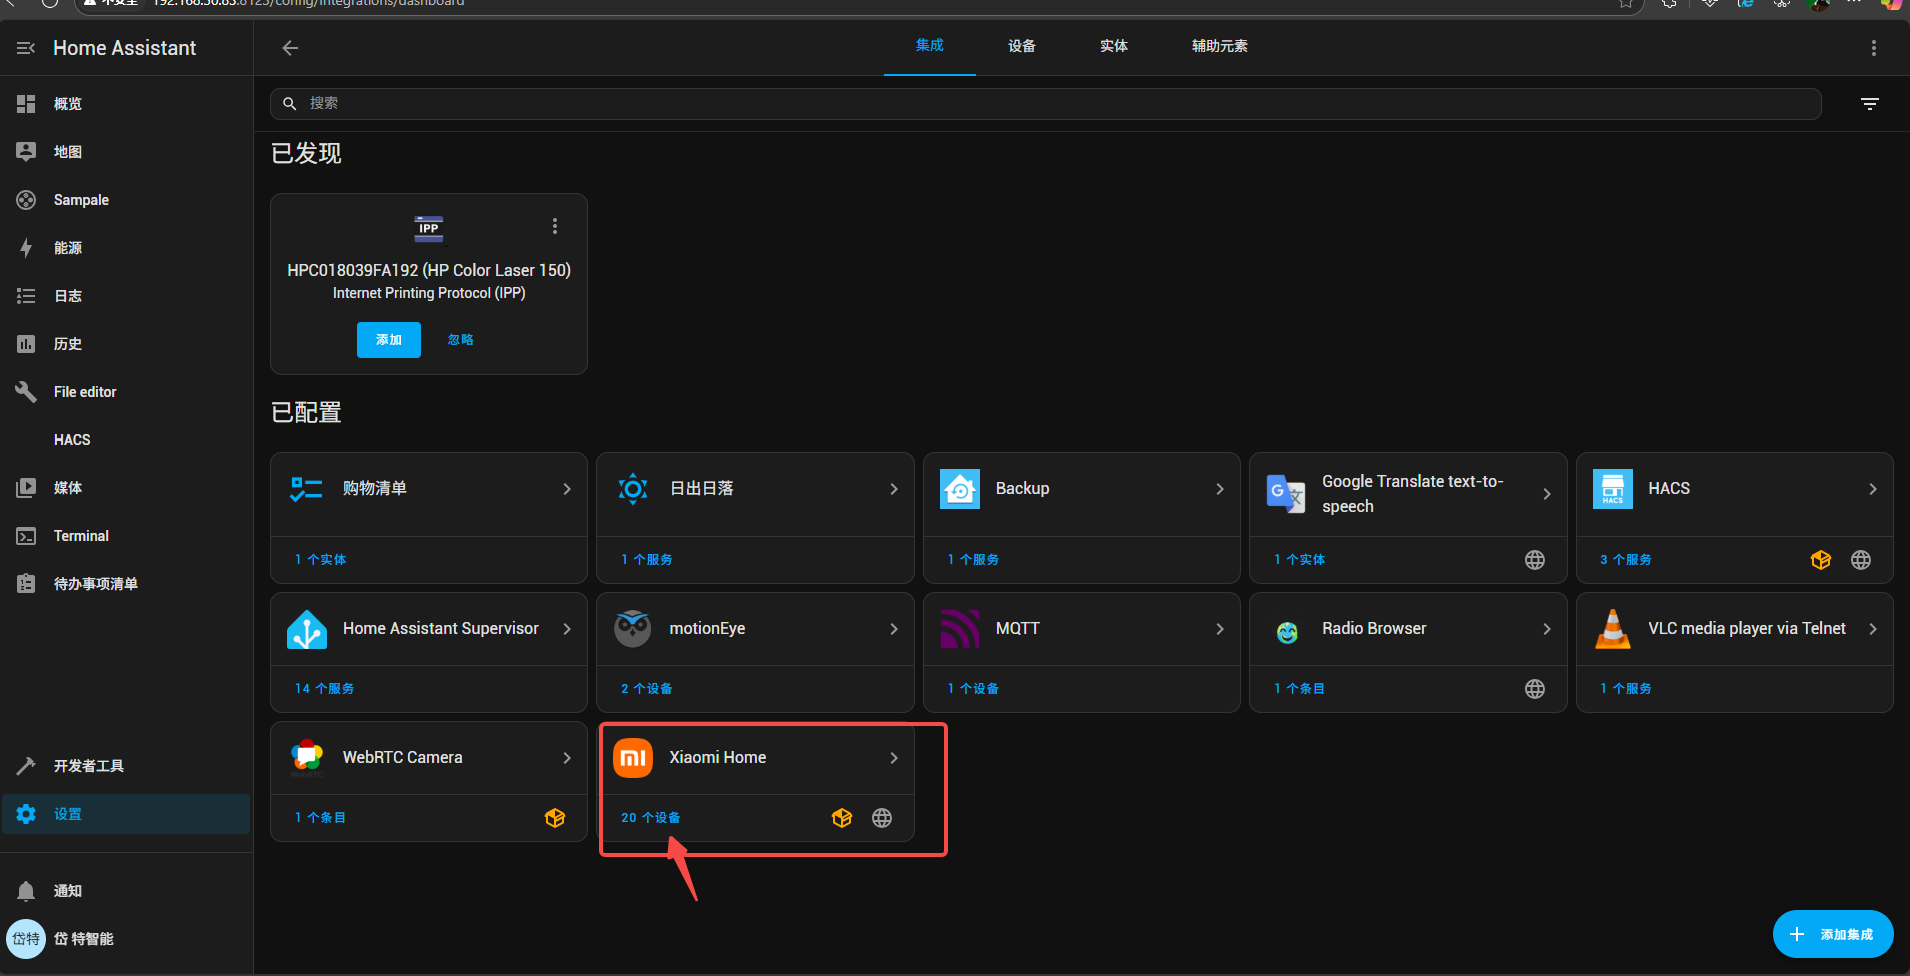Screen dimensions: 1910x976
Task: Click the back arrow in the header
Action: click(290, 48)
